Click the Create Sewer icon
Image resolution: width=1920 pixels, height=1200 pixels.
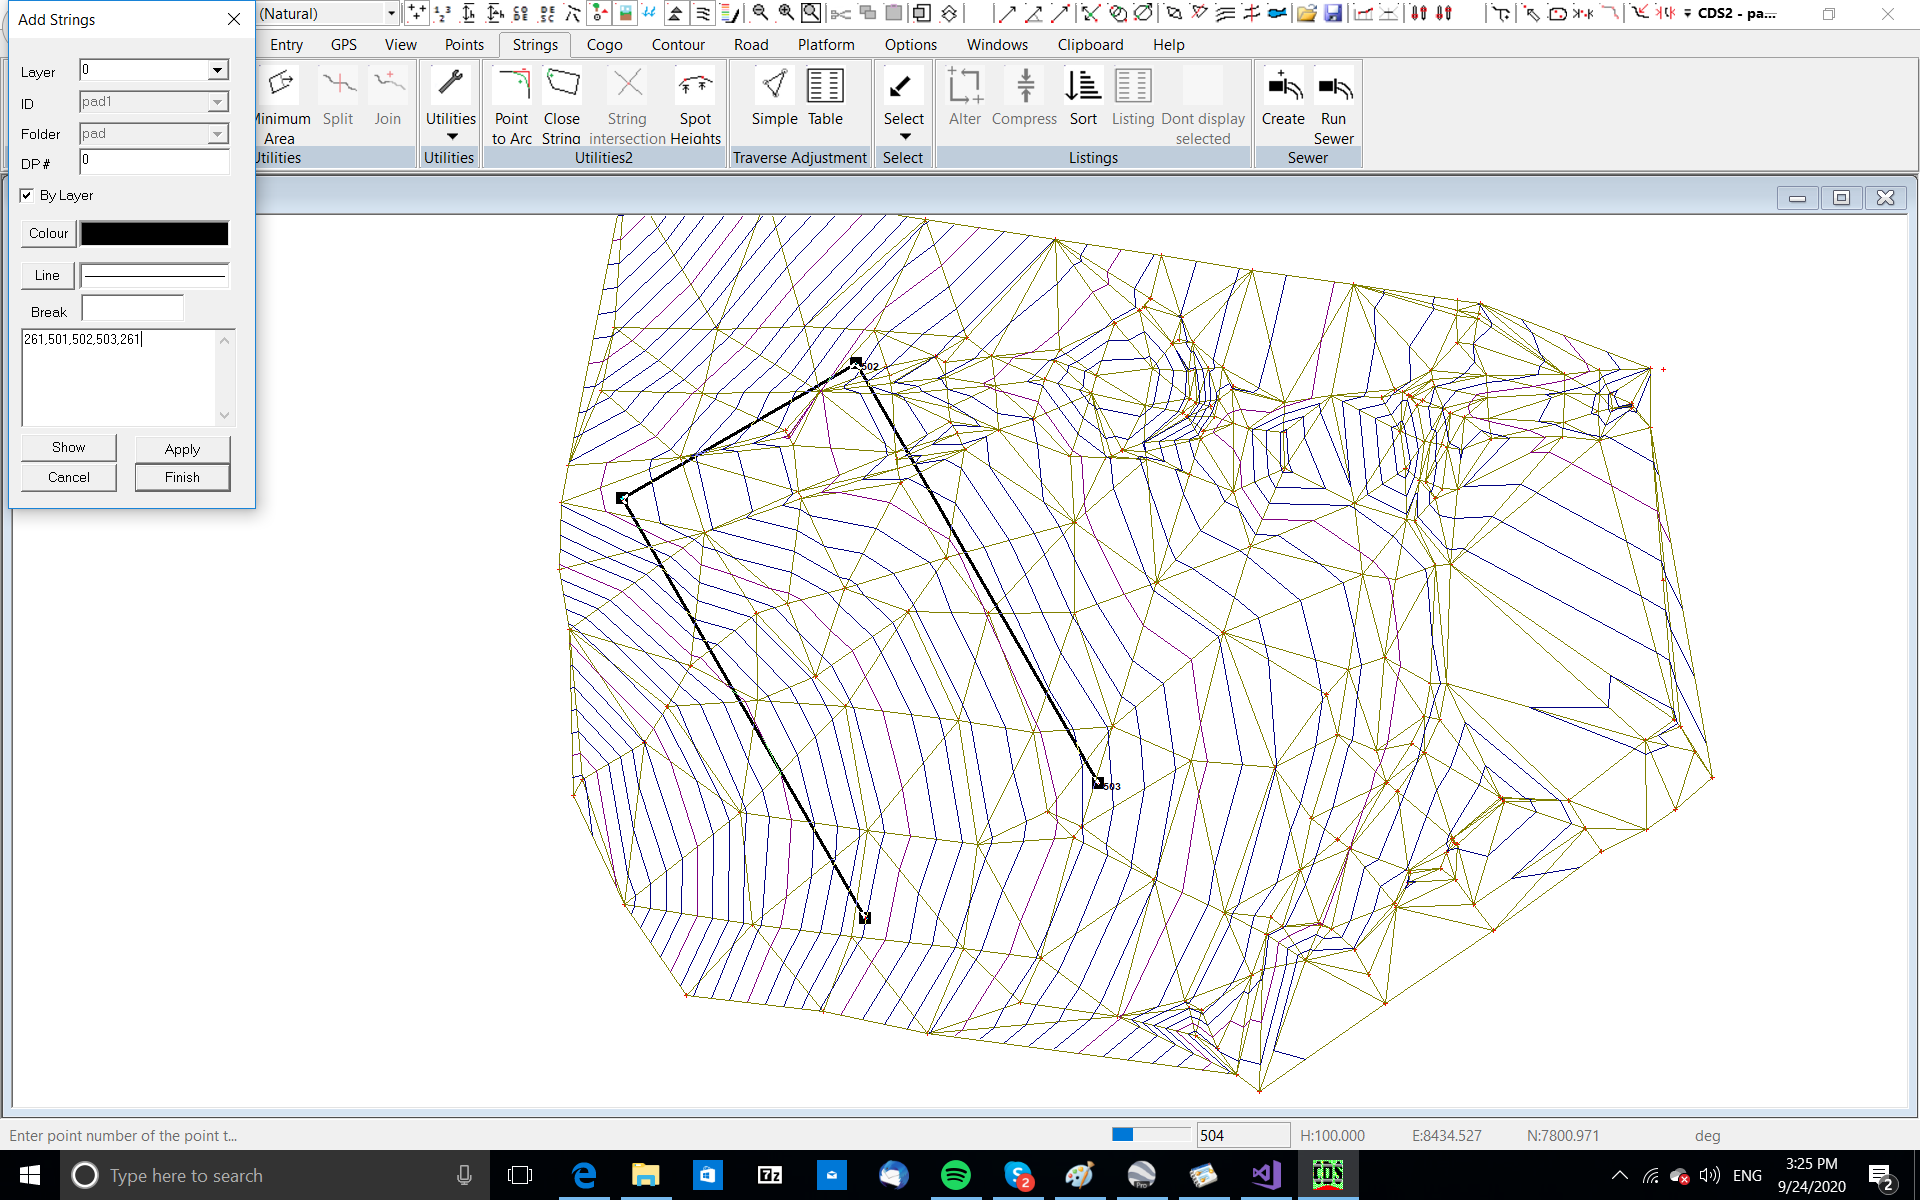[x=1283, y=87]
